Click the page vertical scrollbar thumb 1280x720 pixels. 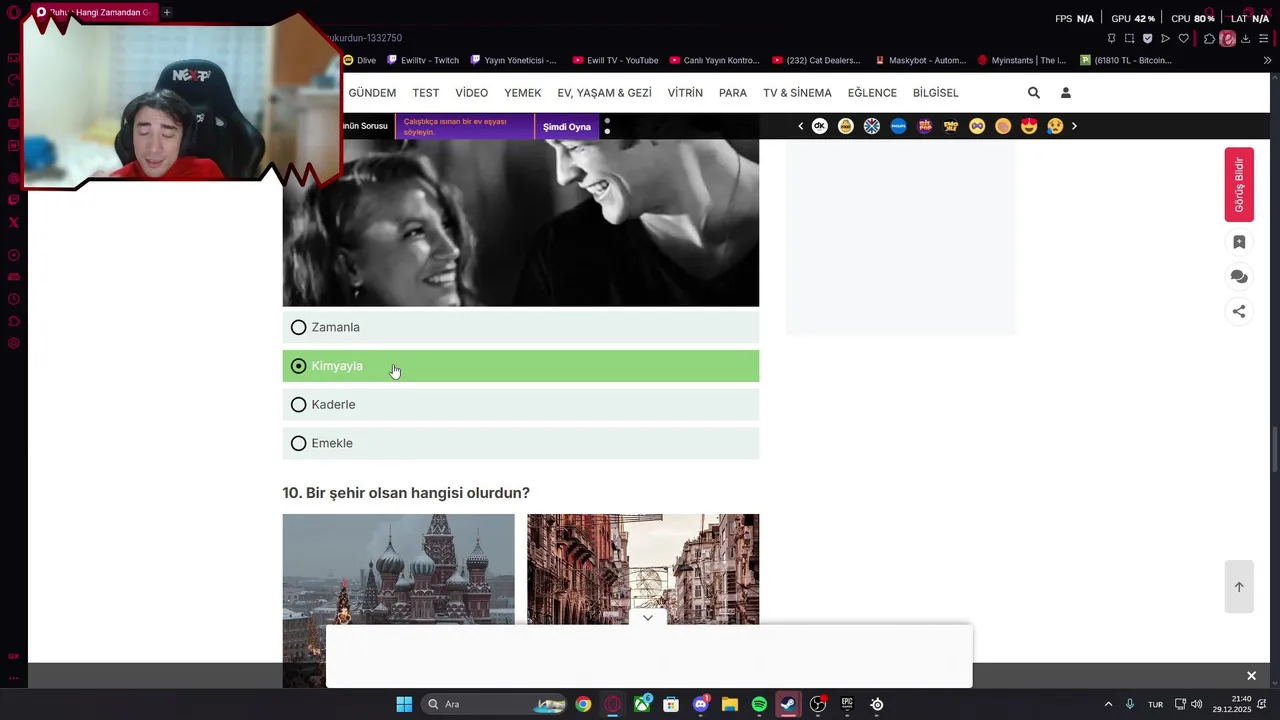coord(1274,450)
